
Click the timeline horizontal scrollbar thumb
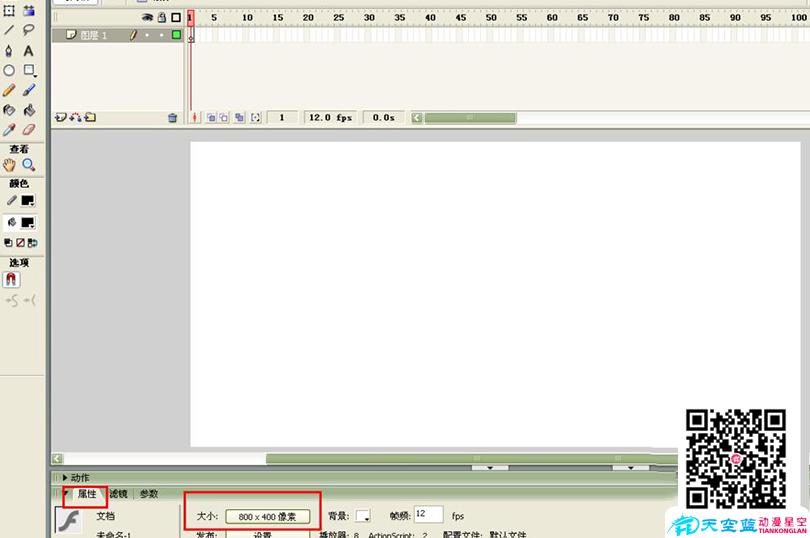click(470, 118)
